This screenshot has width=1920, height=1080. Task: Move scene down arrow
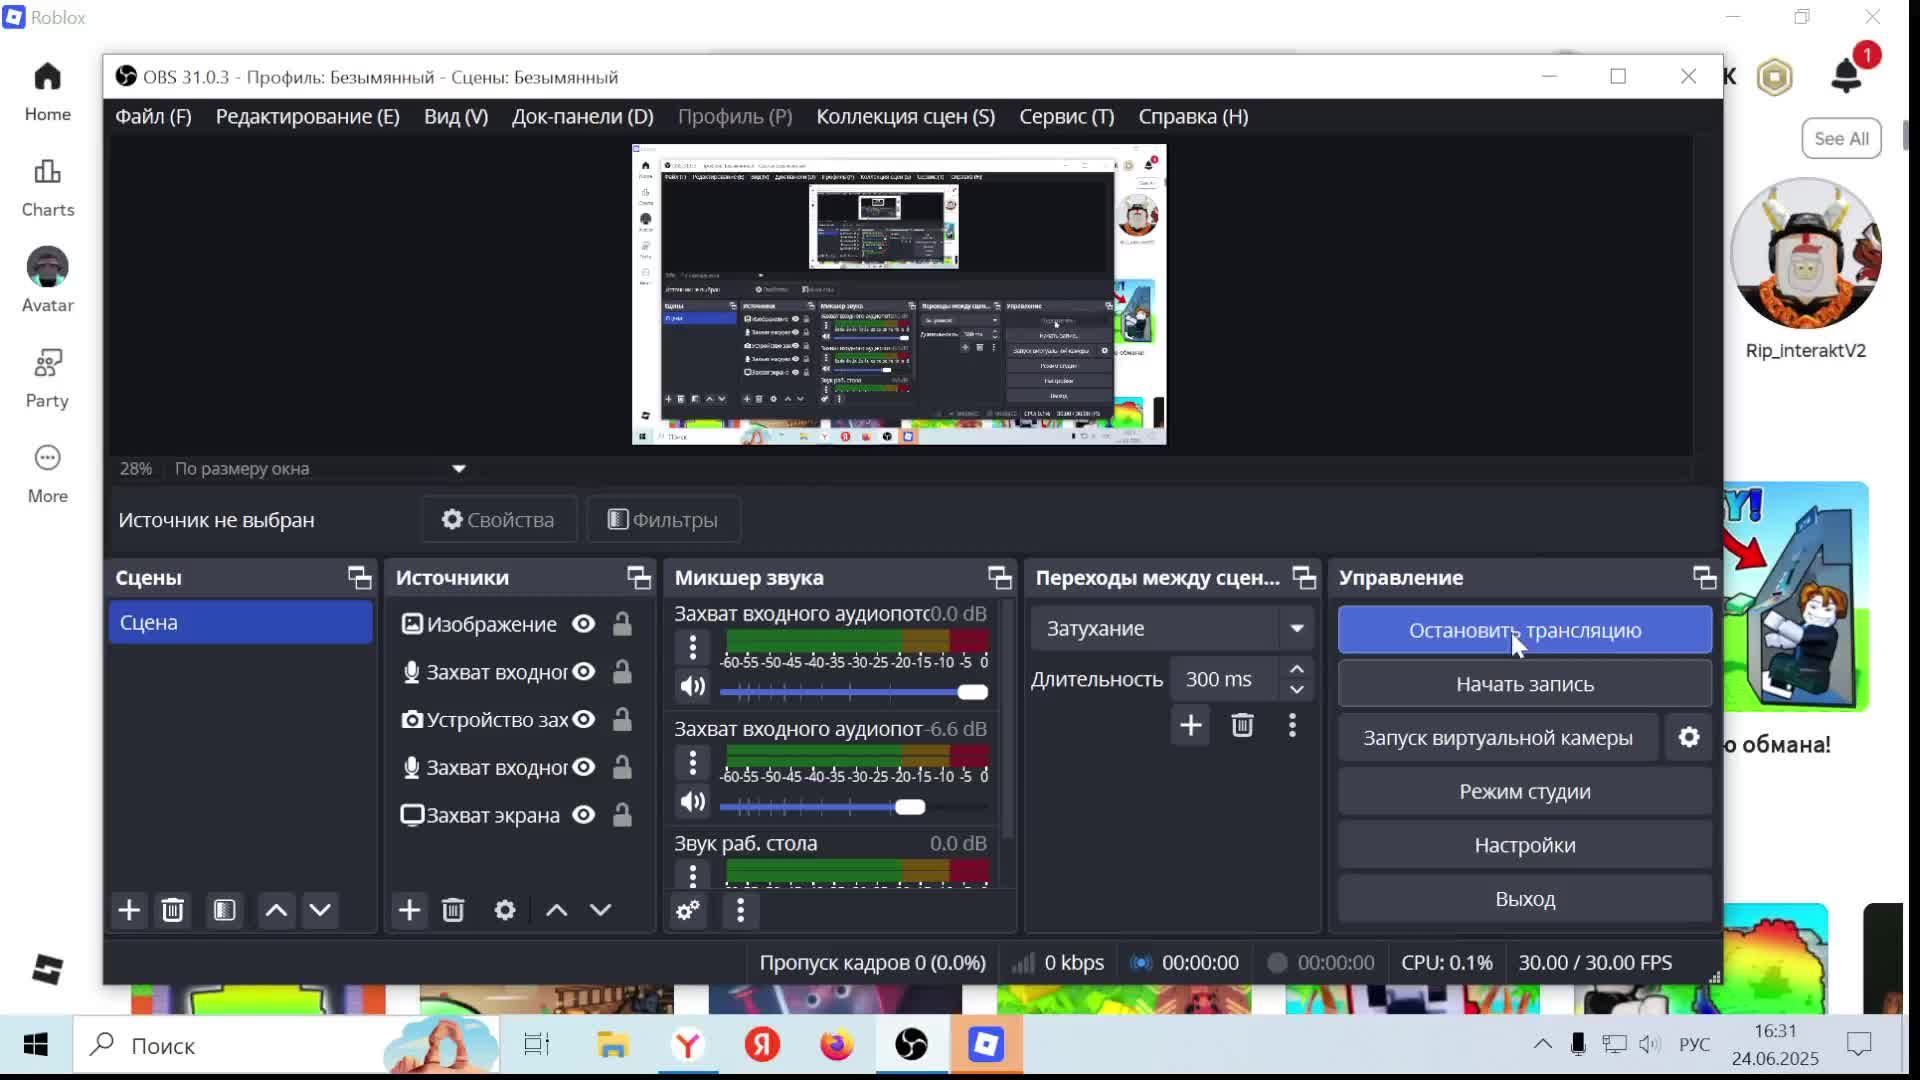tap(320, 910)
